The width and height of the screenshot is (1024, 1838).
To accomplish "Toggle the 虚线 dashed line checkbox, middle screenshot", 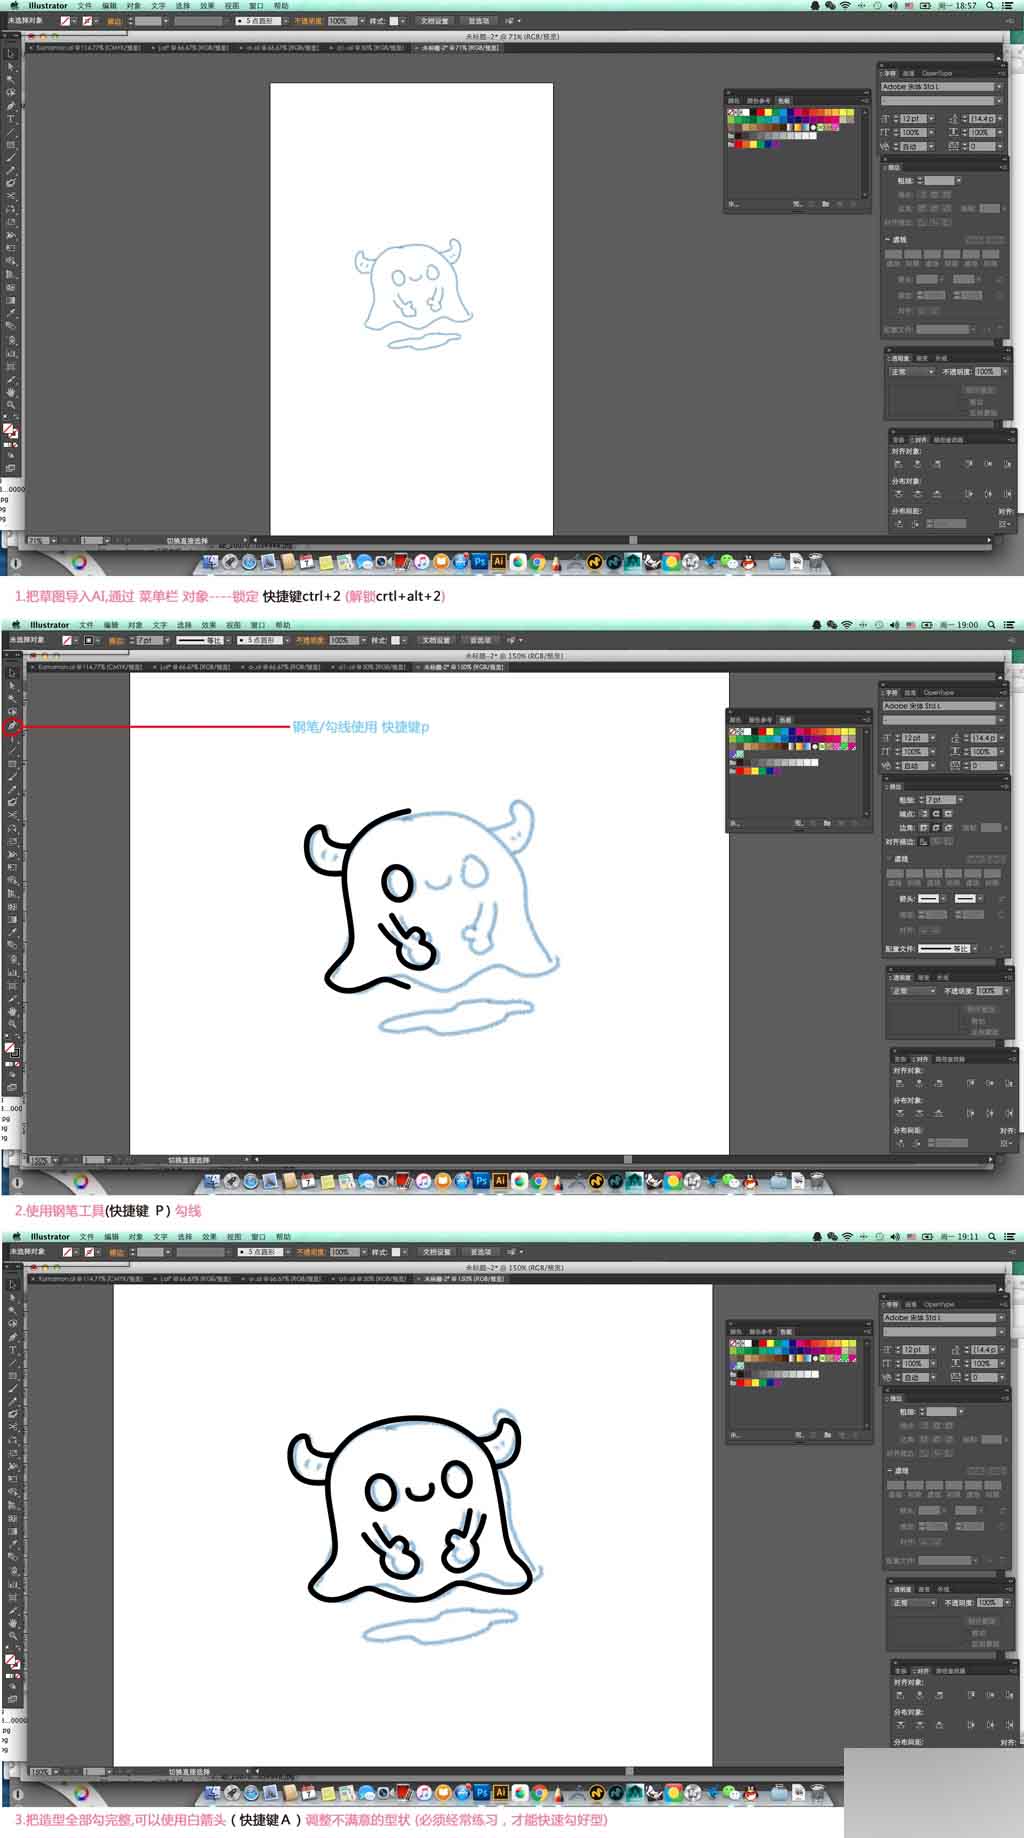I will (x=888, y=859).
